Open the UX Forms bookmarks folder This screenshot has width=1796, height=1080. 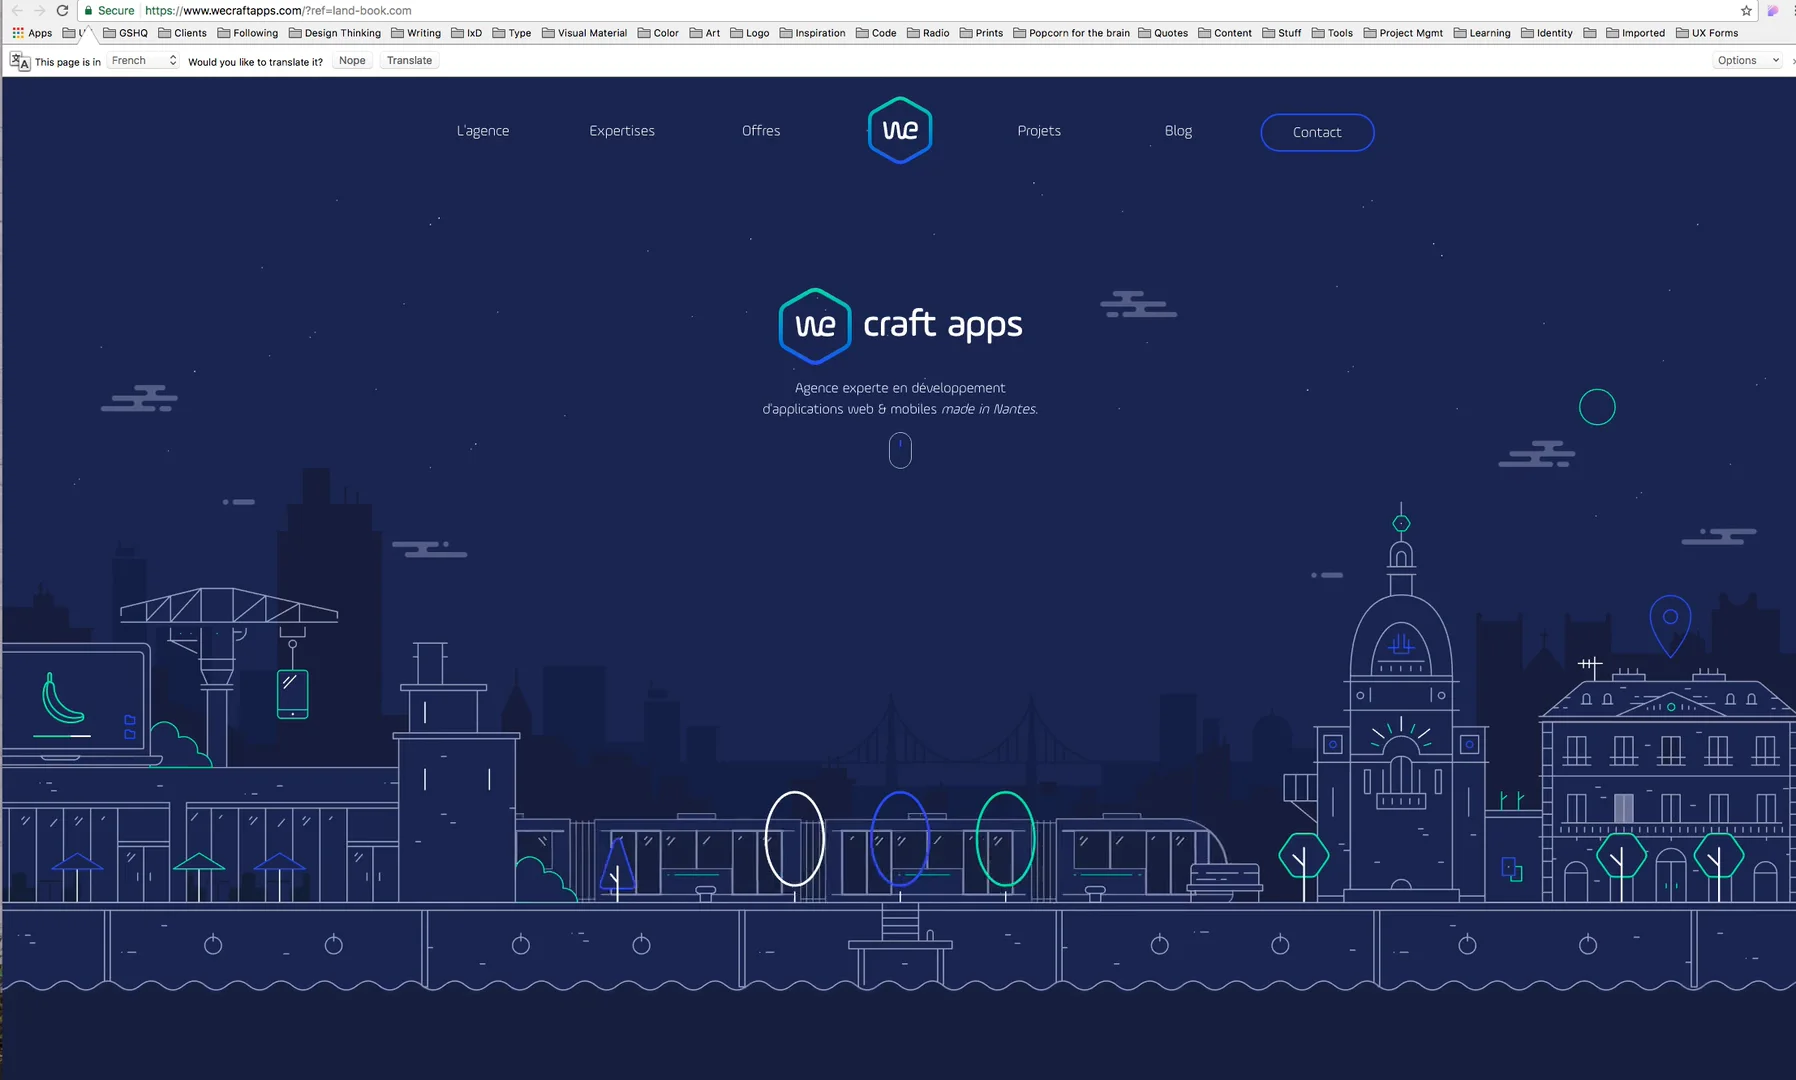[1707, 33]
